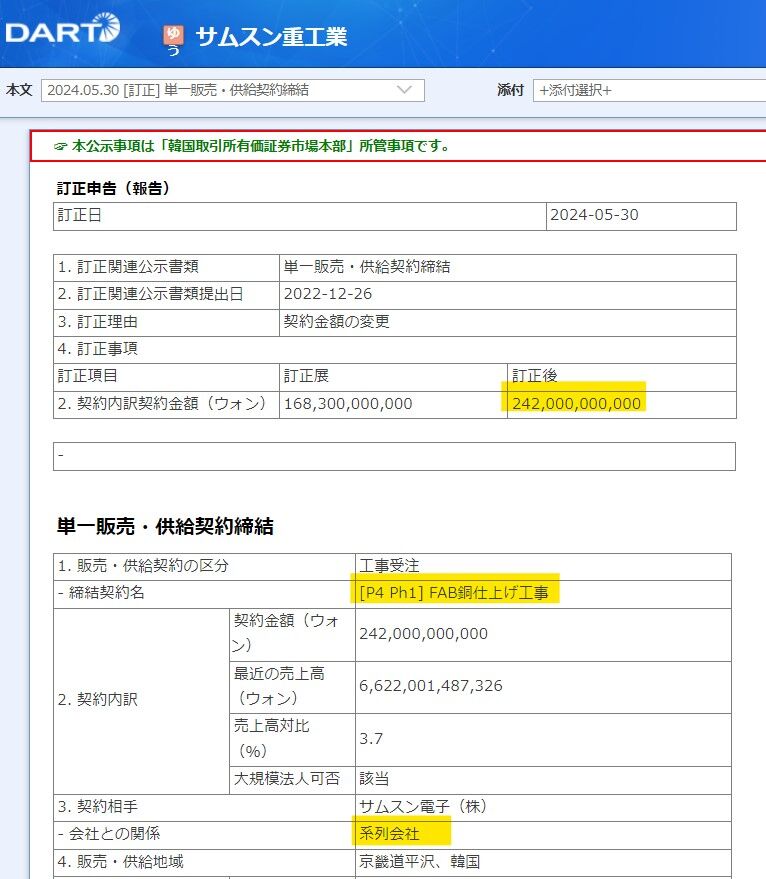Click the 3. 訂正理由 label cell
766x879 pixels.
pos(167,322)
